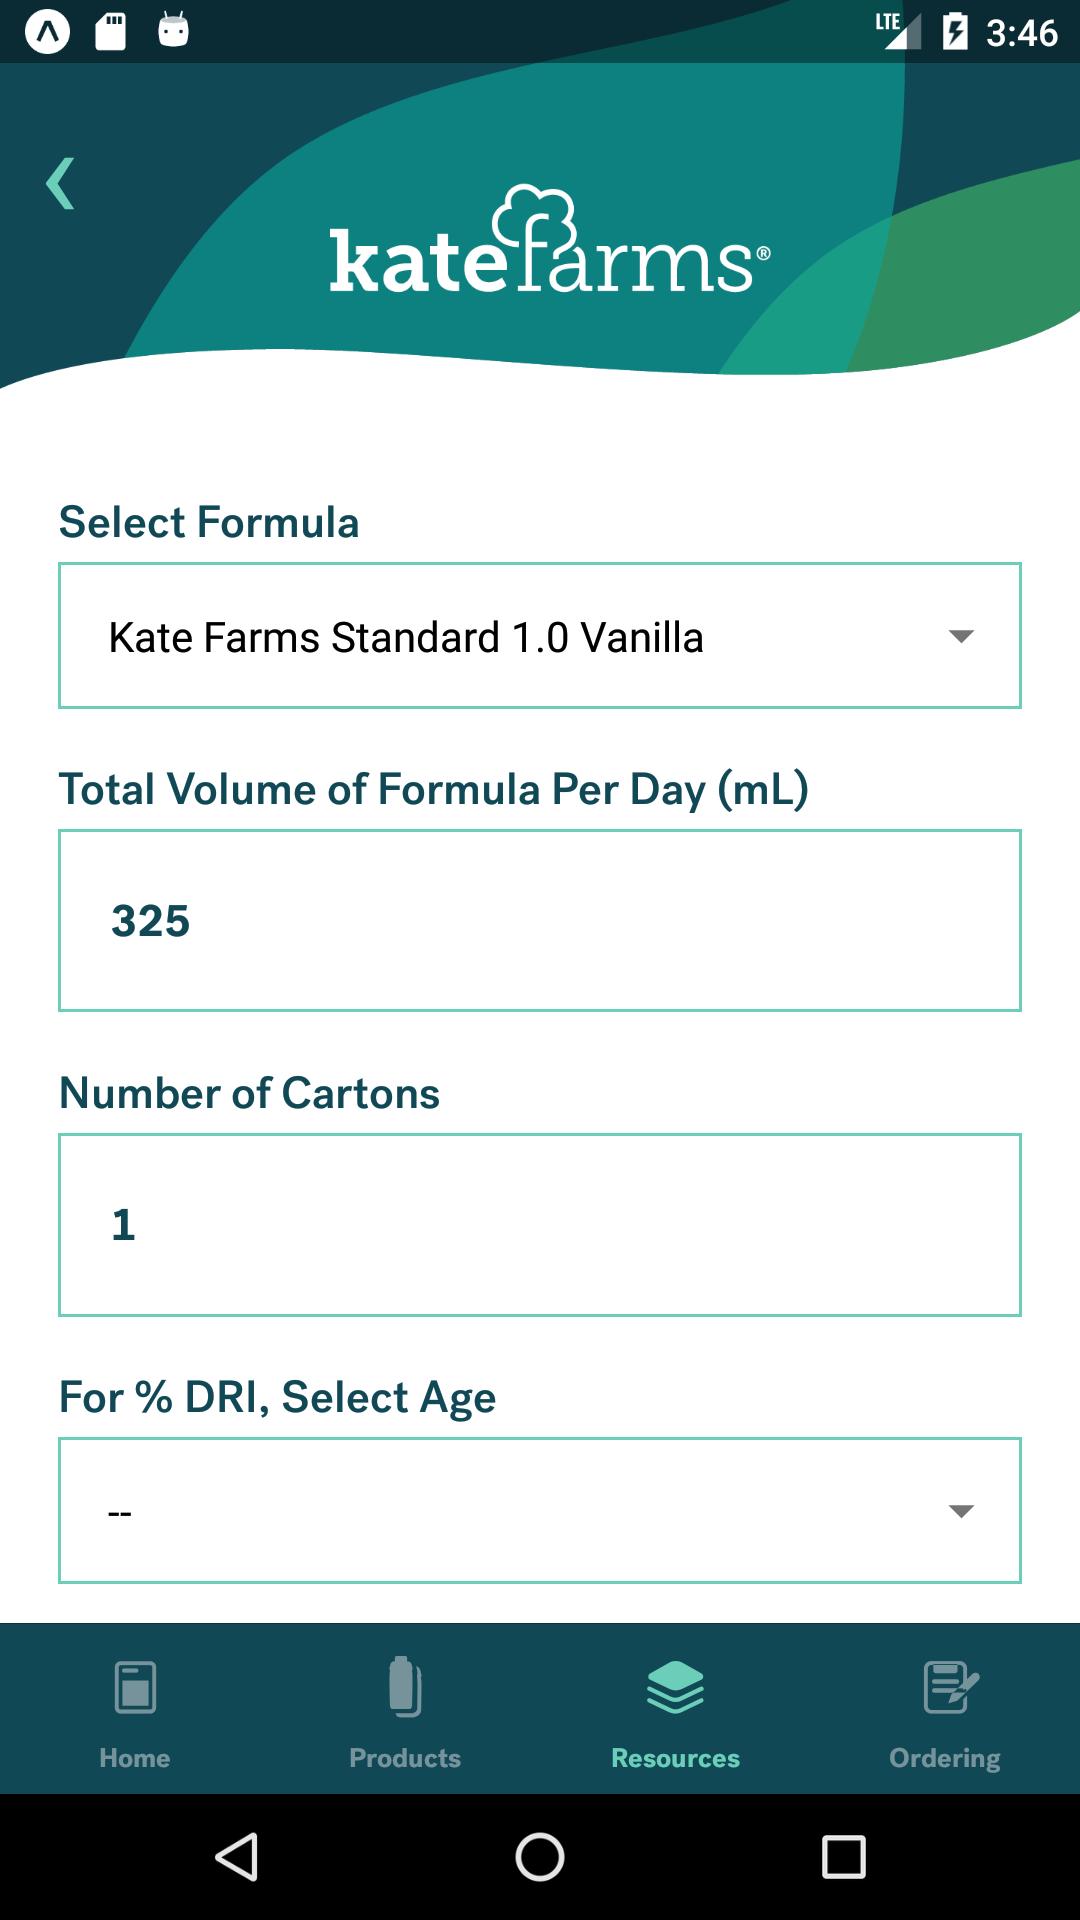Focus Total Volume field showing 325
Image resolution: width=1080 pixels, height=1920 pixels.
[540, 920]
